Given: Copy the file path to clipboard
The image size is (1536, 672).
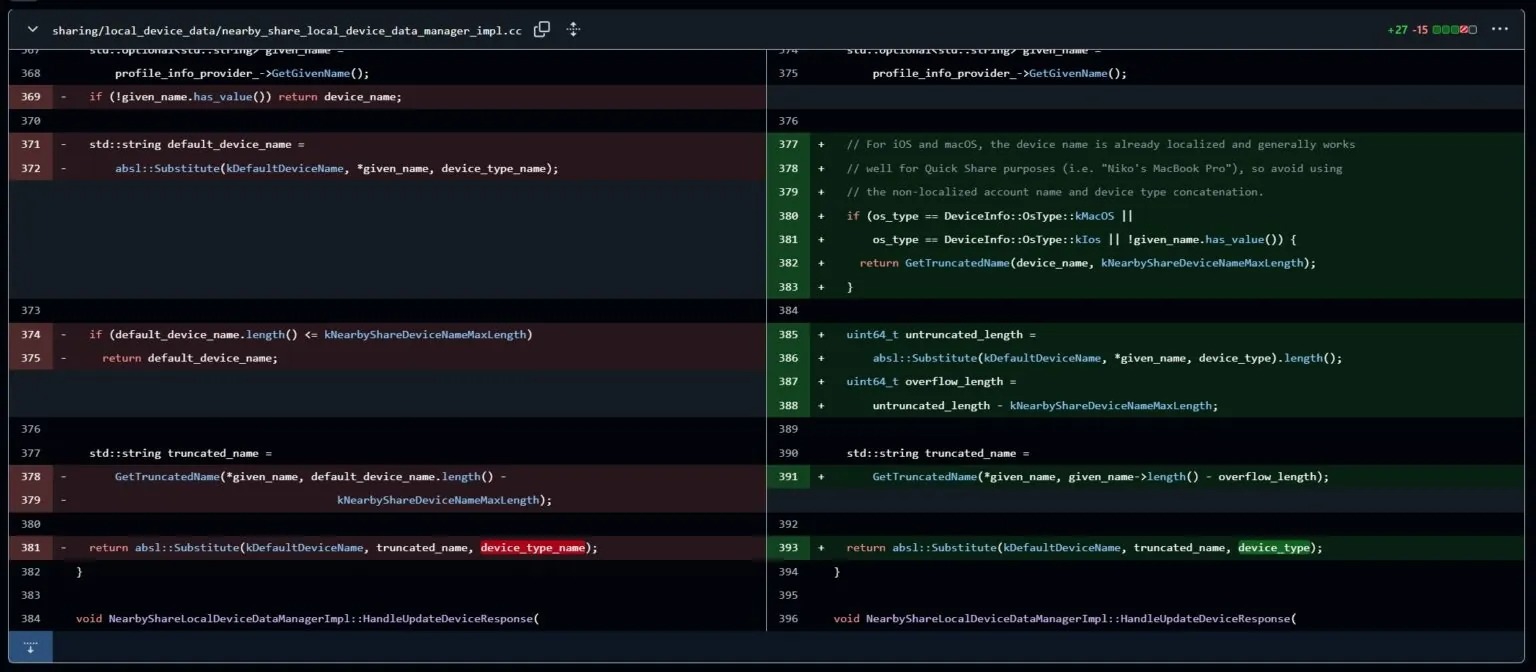Looking at the screenshot, I should [542, 30].
